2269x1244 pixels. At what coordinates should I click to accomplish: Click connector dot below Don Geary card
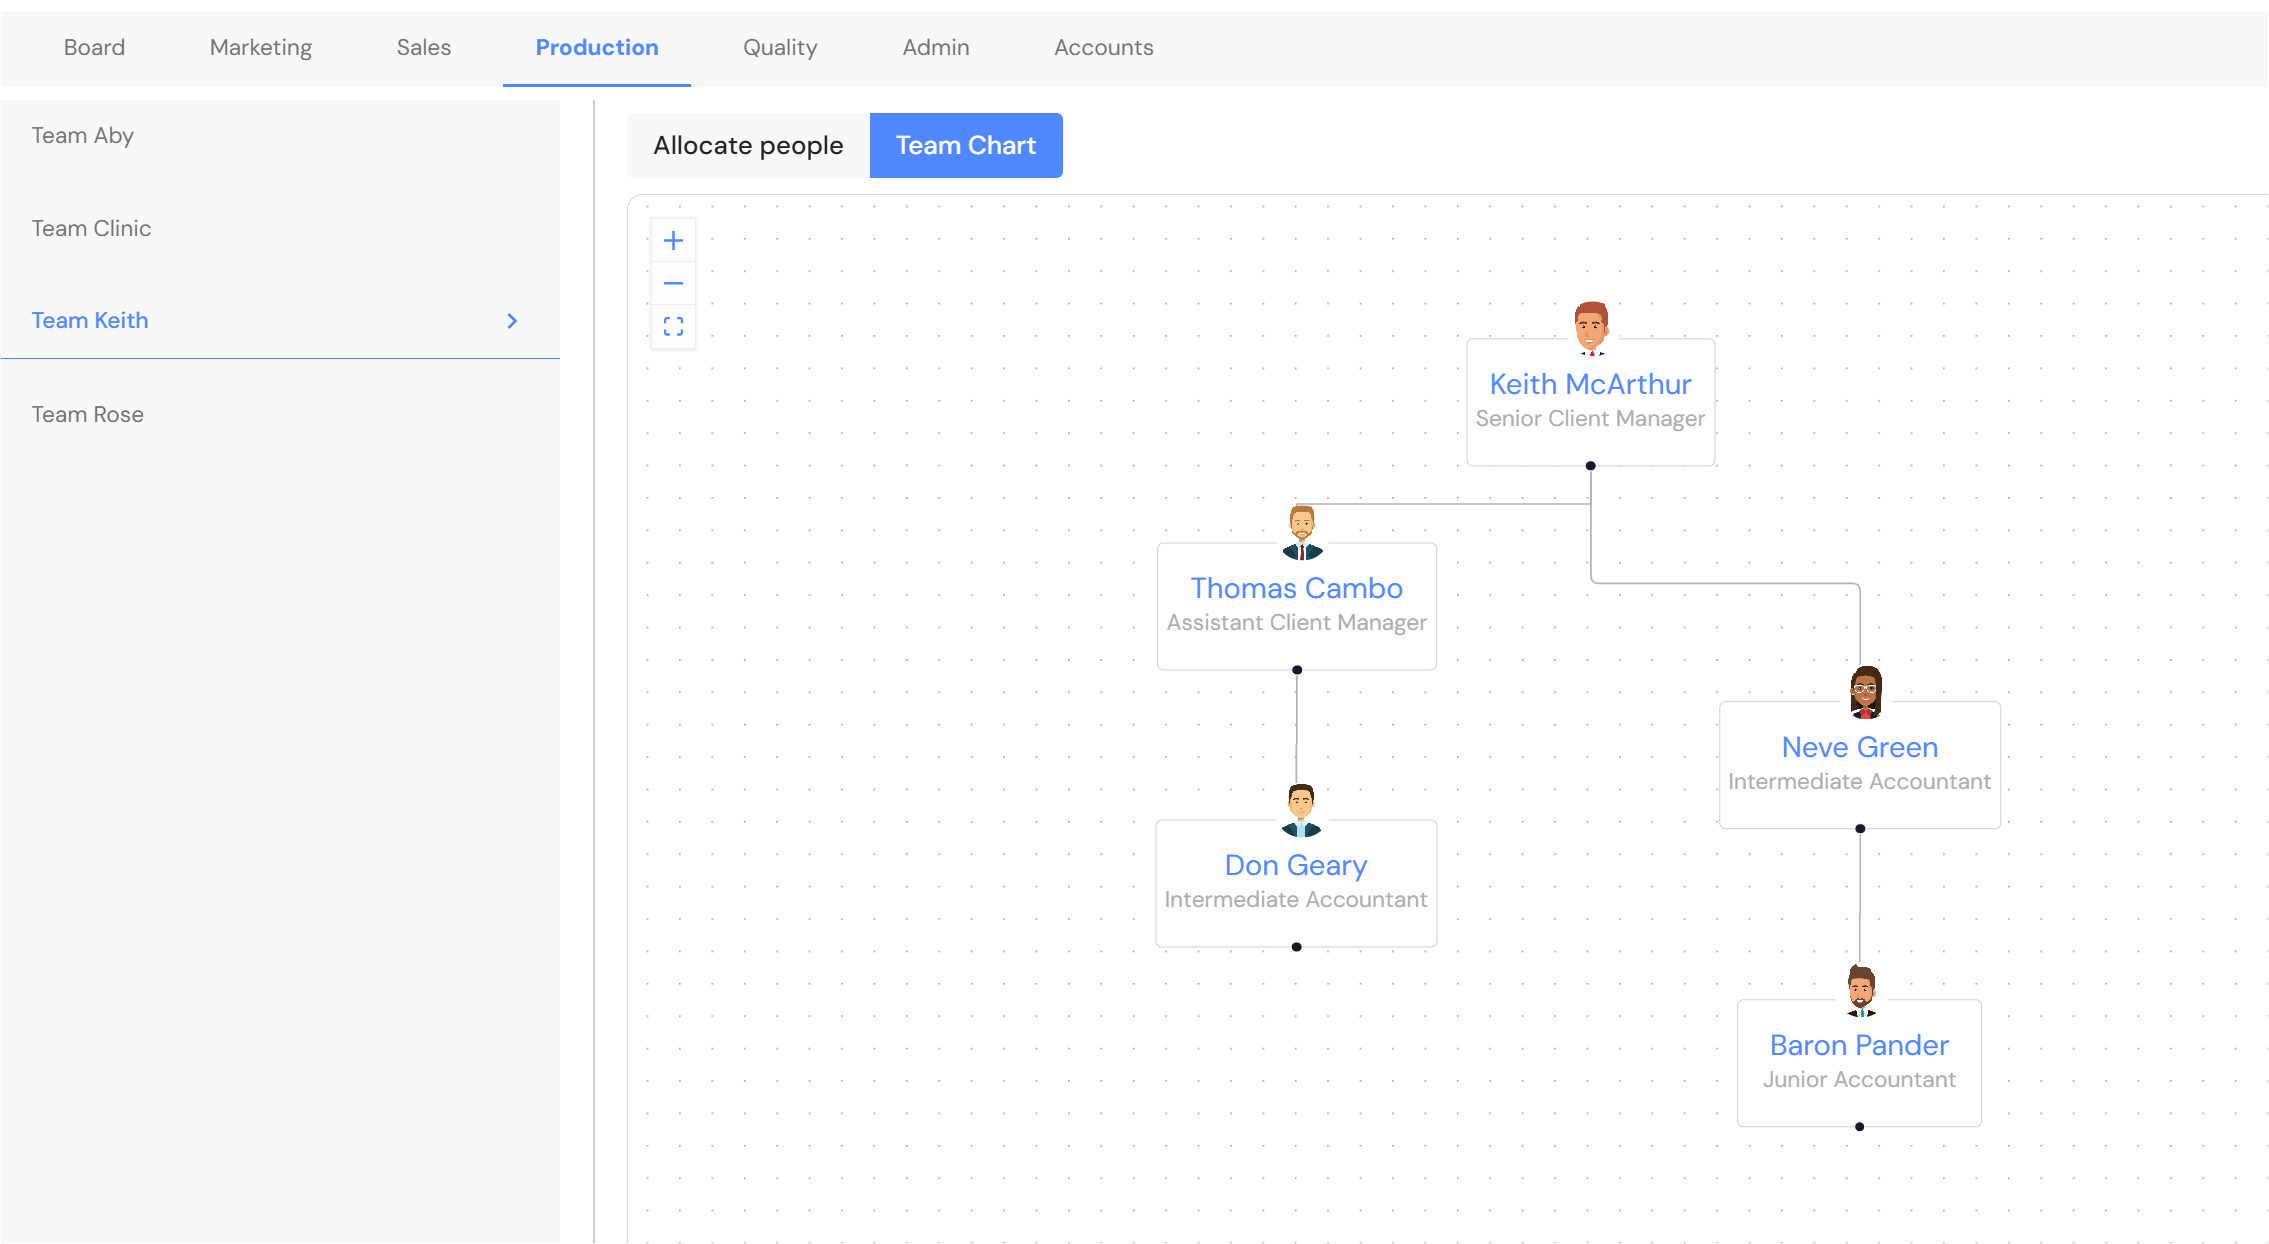coord(1296,947)
